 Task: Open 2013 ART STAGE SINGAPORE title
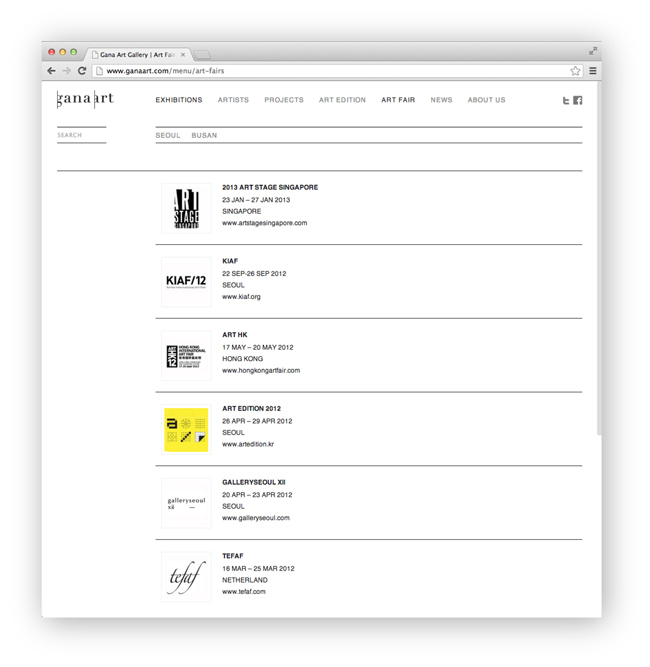[270, 187]
